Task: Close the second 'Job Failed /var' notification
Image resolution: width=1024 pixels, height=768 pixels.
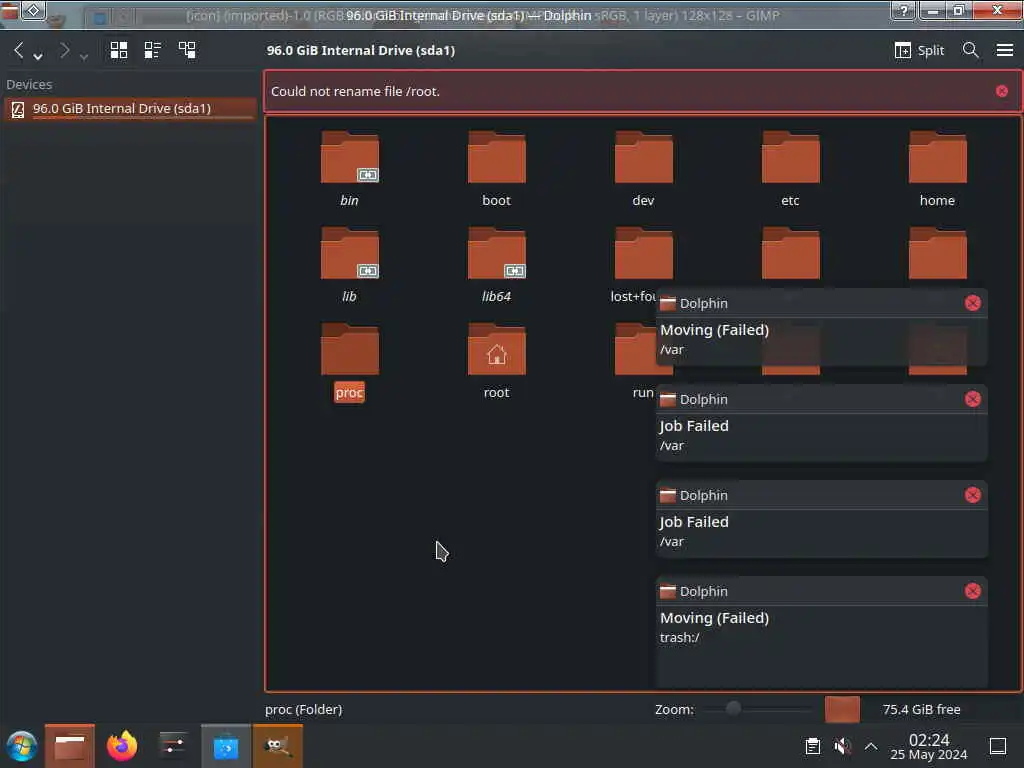Action: point(972,495)
